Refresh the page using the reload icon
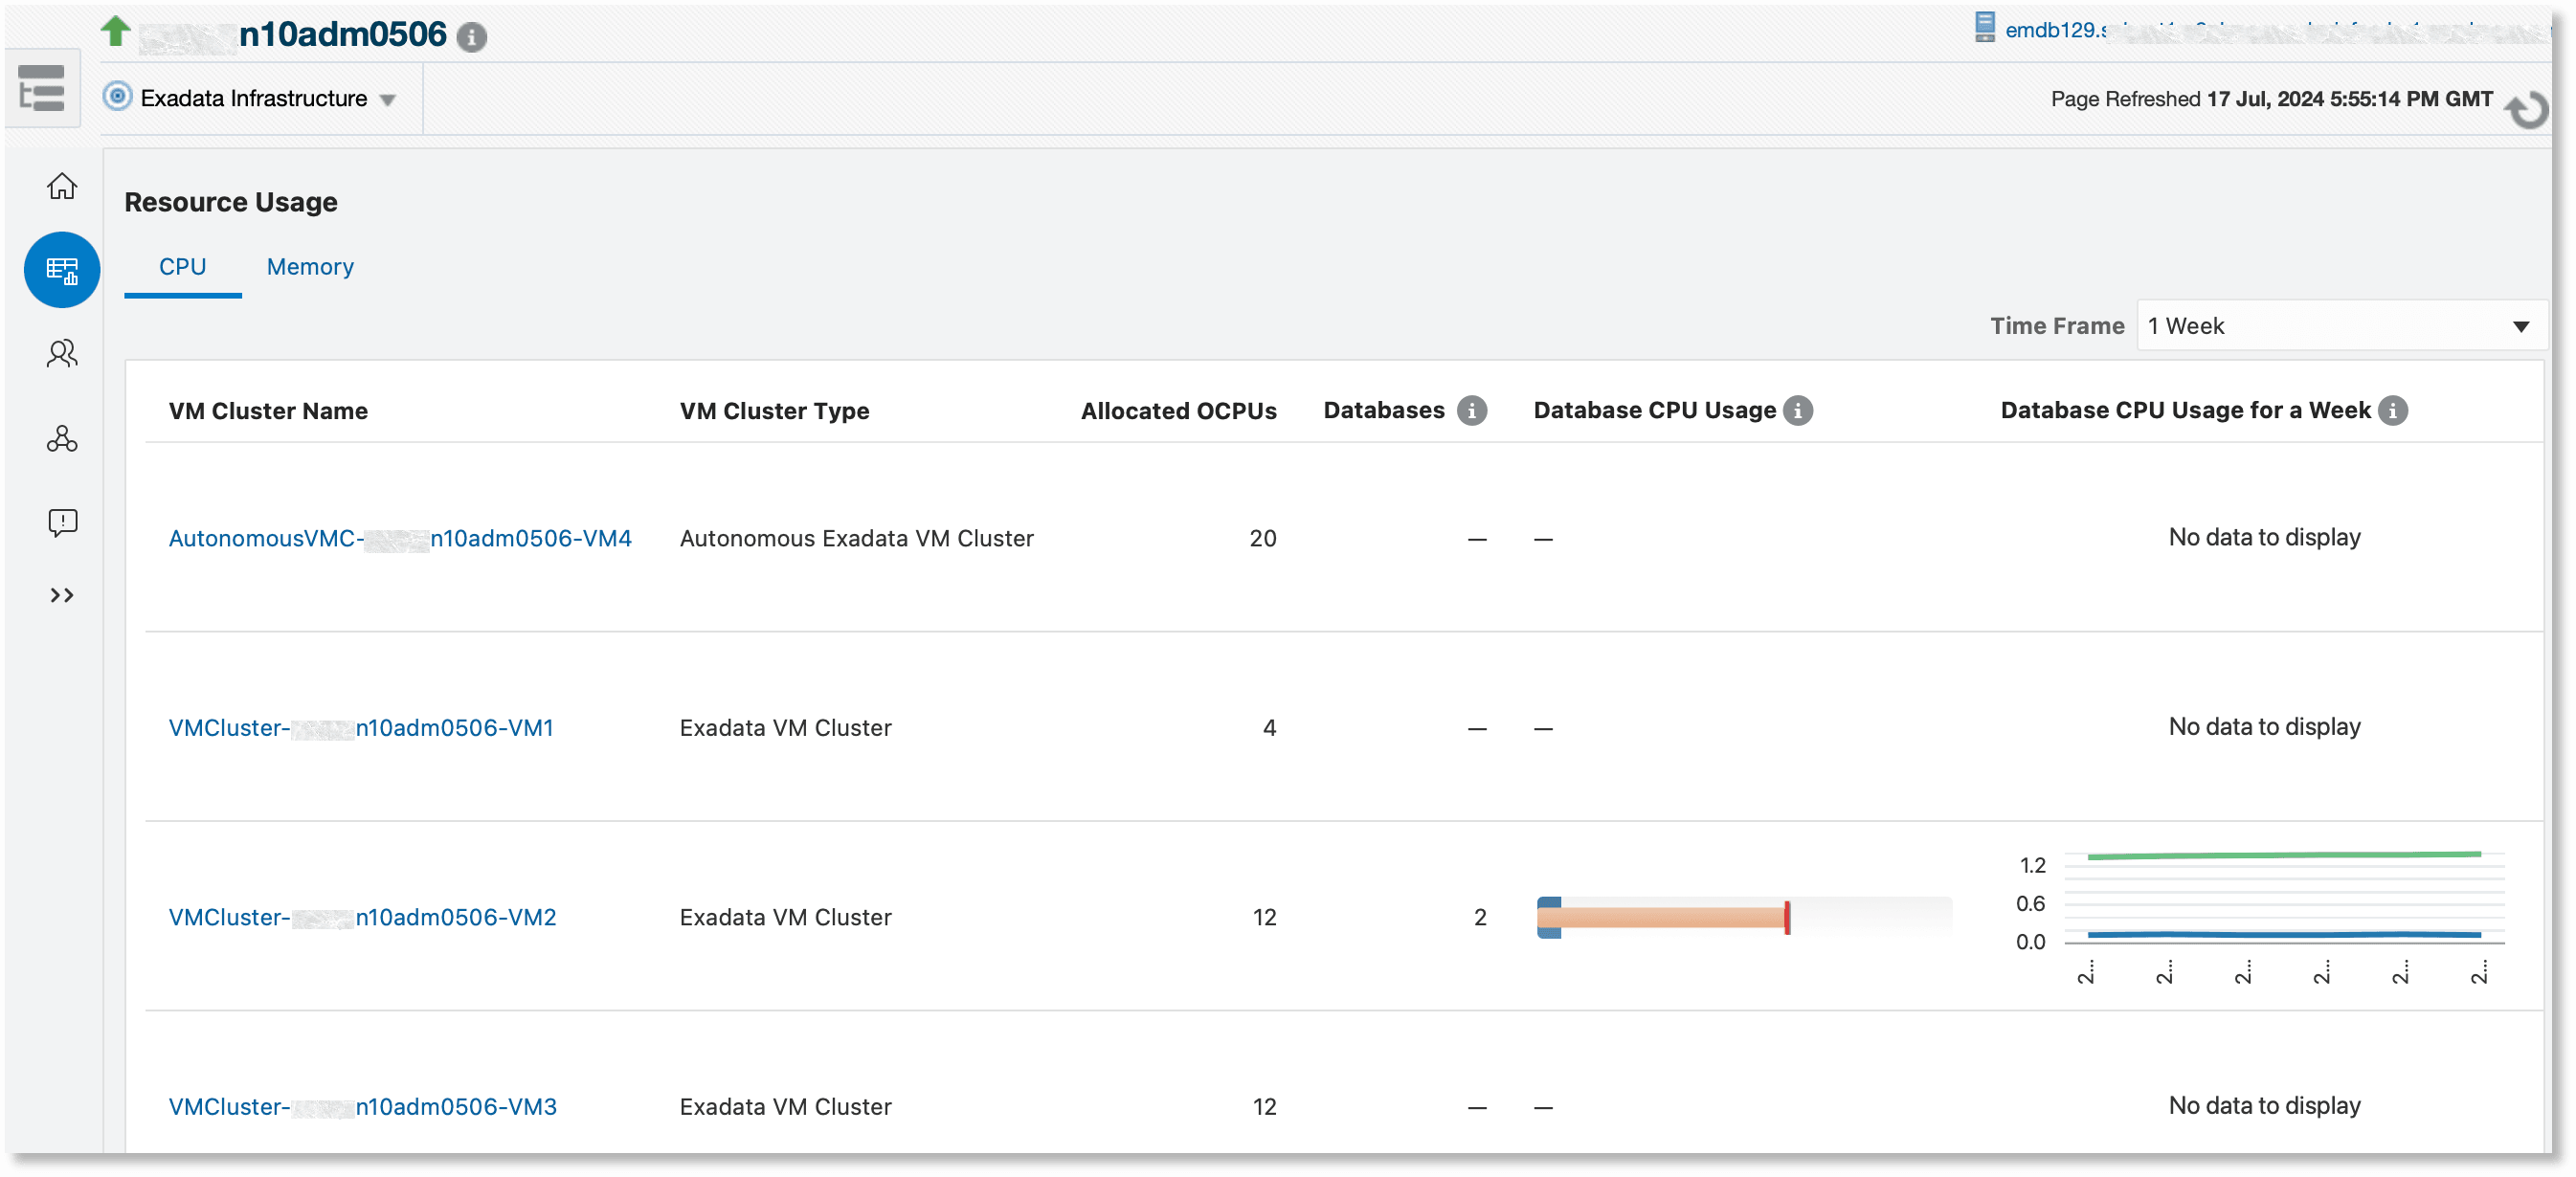Screen dimensions: 2576x1177 [x=2529, y=110]
